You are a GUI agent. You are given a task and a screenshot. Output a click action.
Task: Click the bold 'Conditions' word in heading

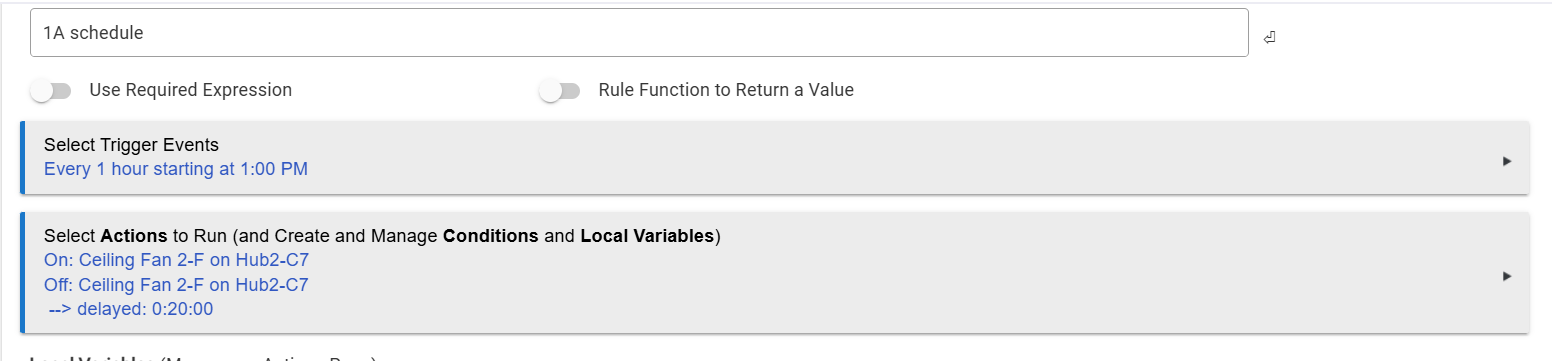(490, 236)
